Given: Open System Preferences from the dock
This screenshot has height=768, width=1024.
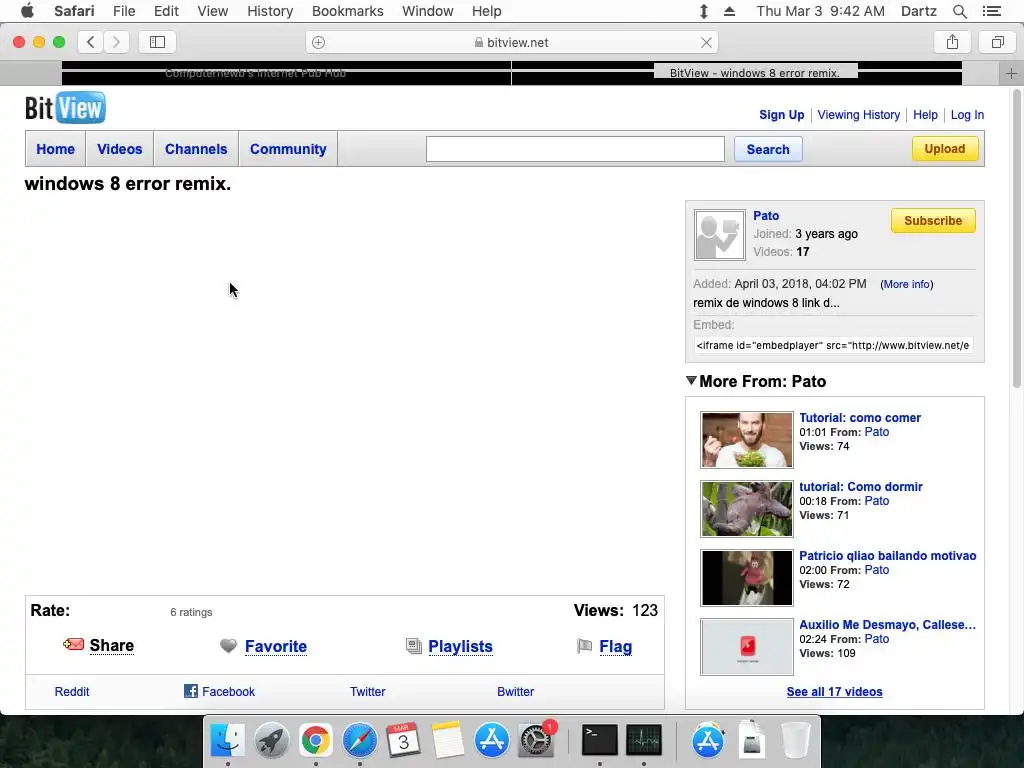Looking at the screenshot, I should (536, 740).
